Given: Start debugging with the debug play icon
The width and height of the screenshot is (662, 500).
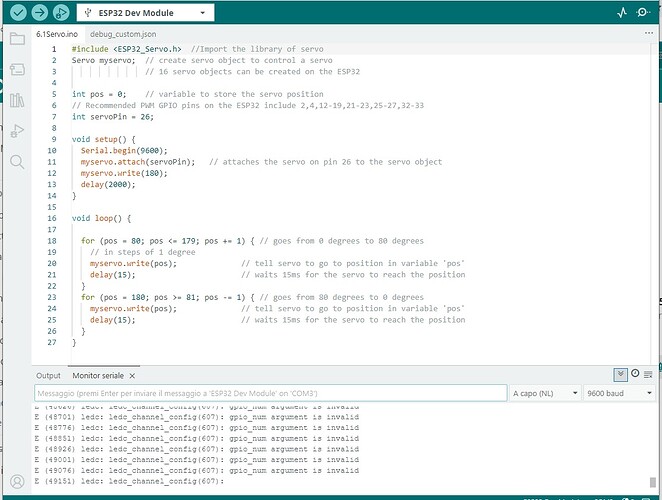Looking at the screenshot, I should pos(61,13).
